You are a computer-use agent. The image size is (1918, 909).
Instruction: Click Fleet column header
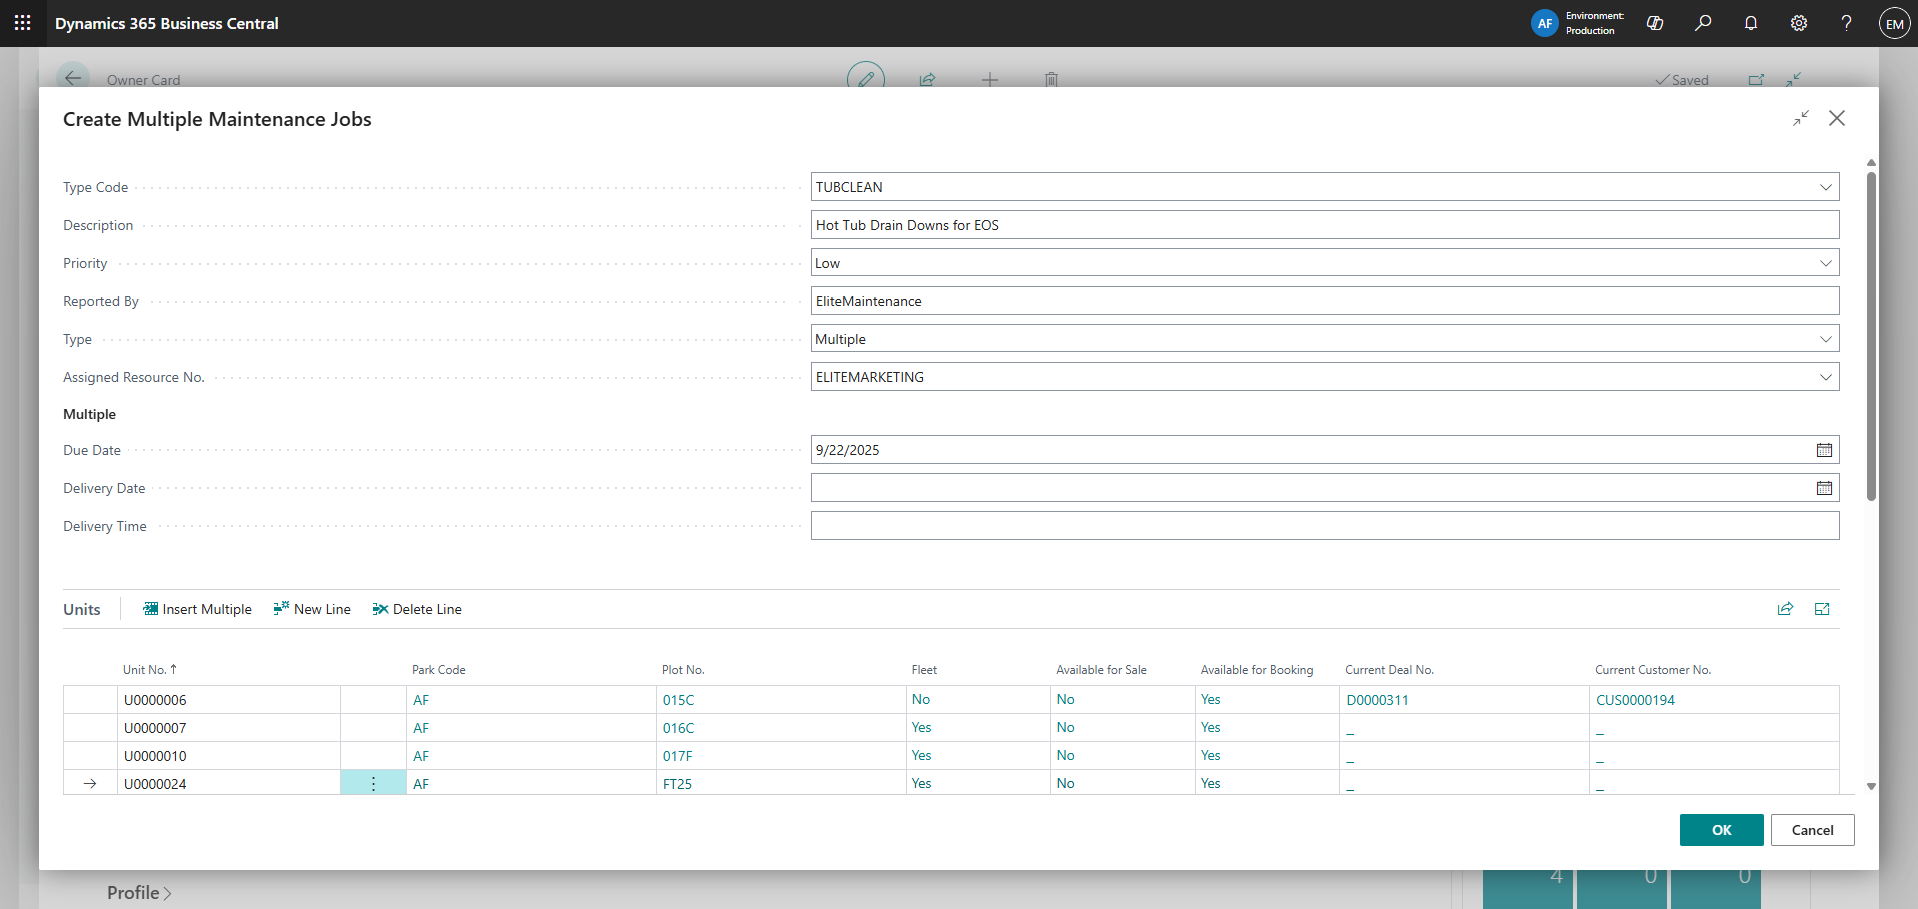coord(924,670)
